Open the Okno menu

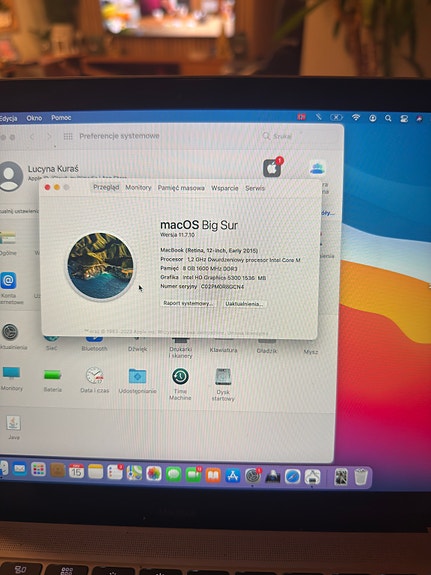click(x=34, y=118)
